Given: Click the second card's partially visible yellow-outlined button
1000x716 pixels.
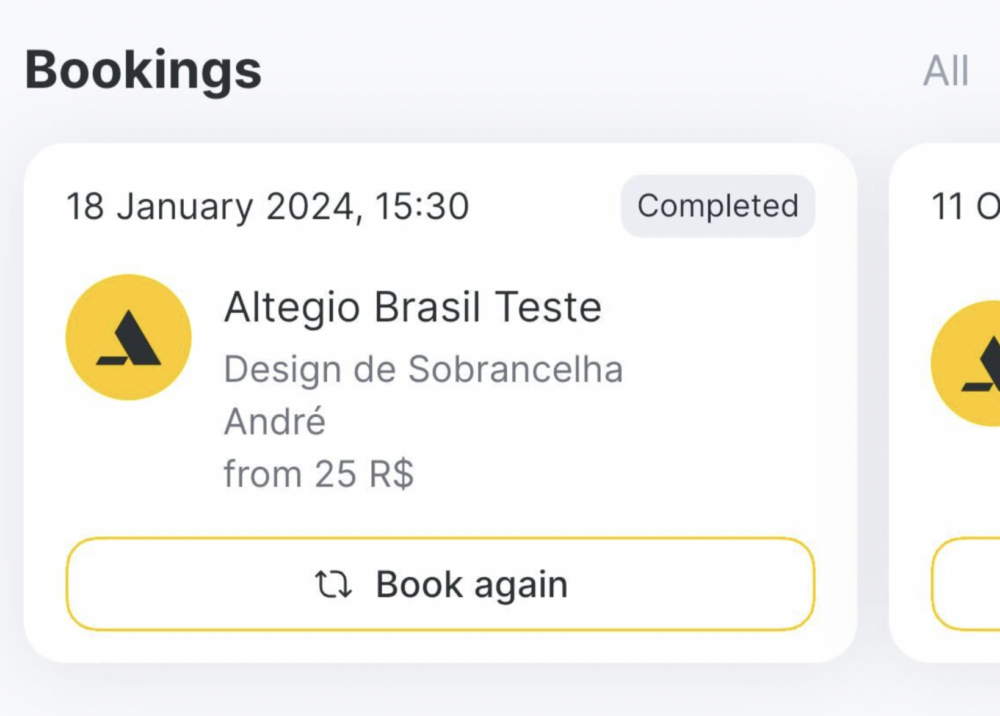Looking at the screenshot, I should [x=966, y=584].
